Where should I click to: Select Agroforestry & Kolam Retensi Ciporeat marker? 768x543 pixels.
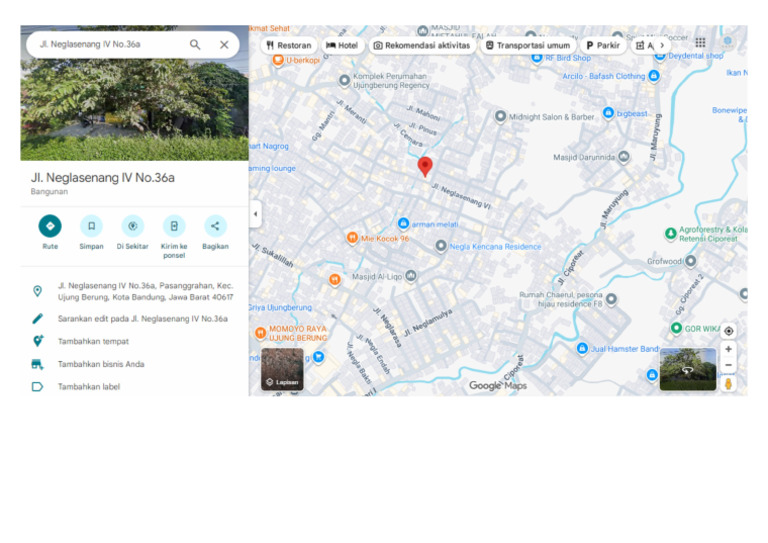point(671,234)
